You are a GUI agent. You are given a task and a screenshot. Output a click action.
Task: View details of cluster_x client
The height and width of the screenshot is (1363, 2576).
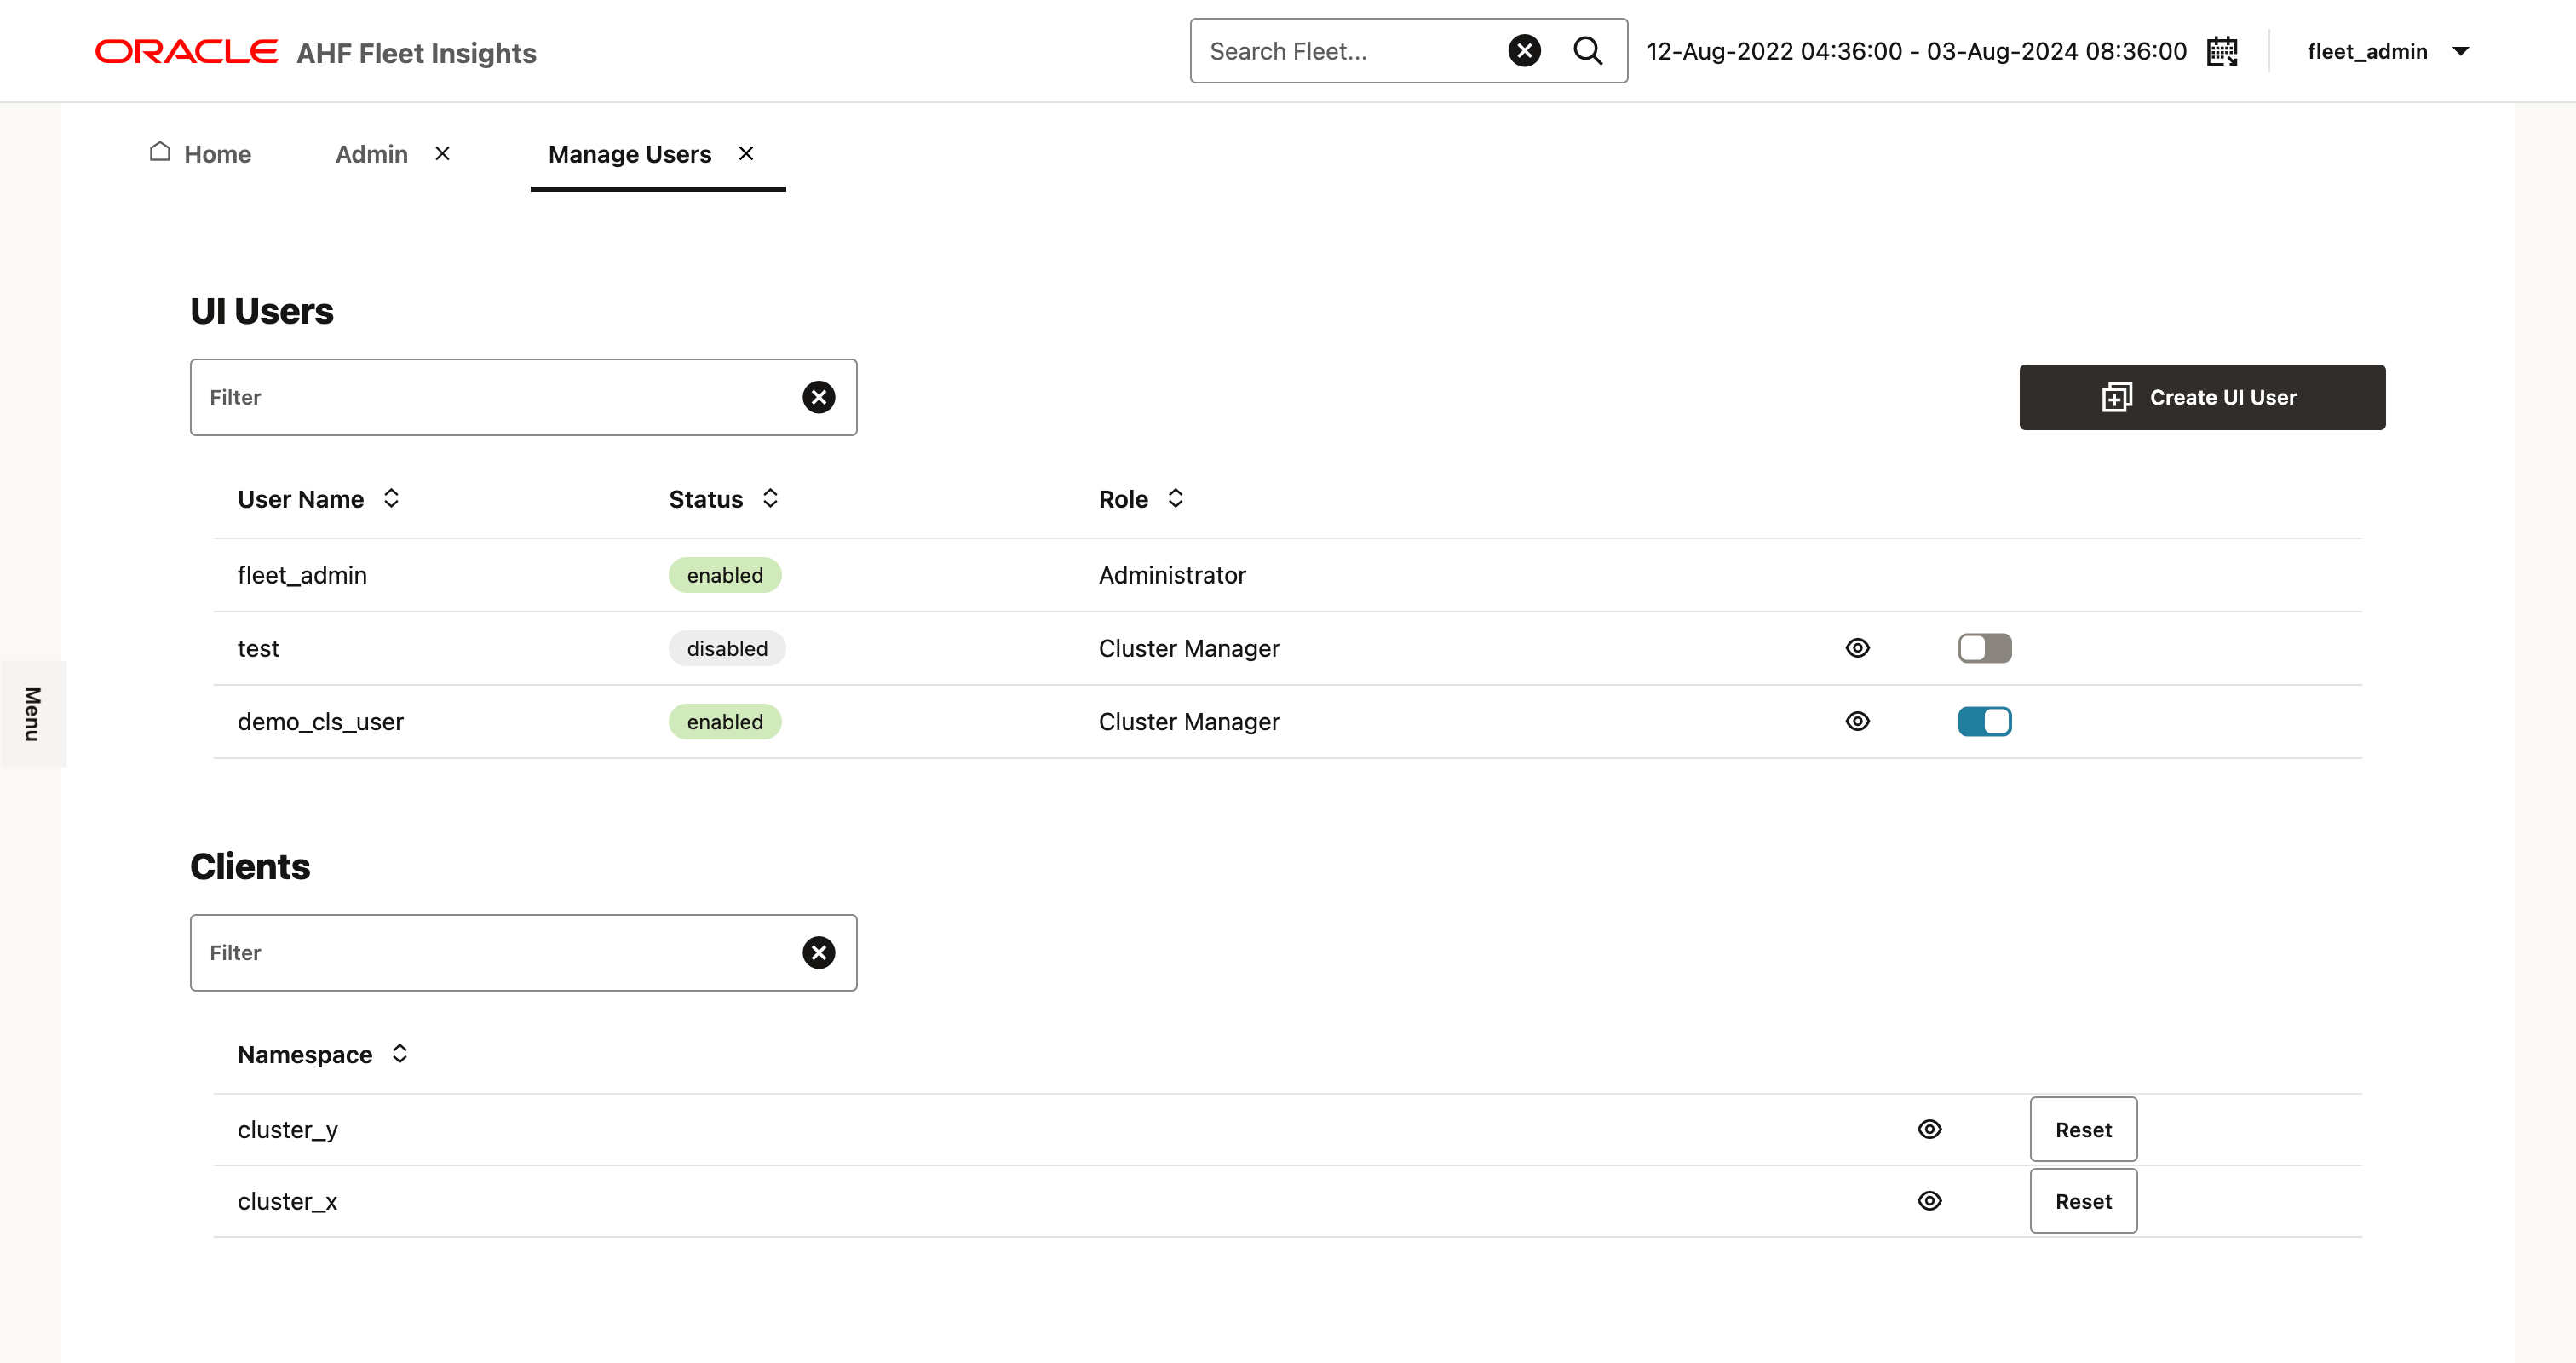click(1929, 1201)
